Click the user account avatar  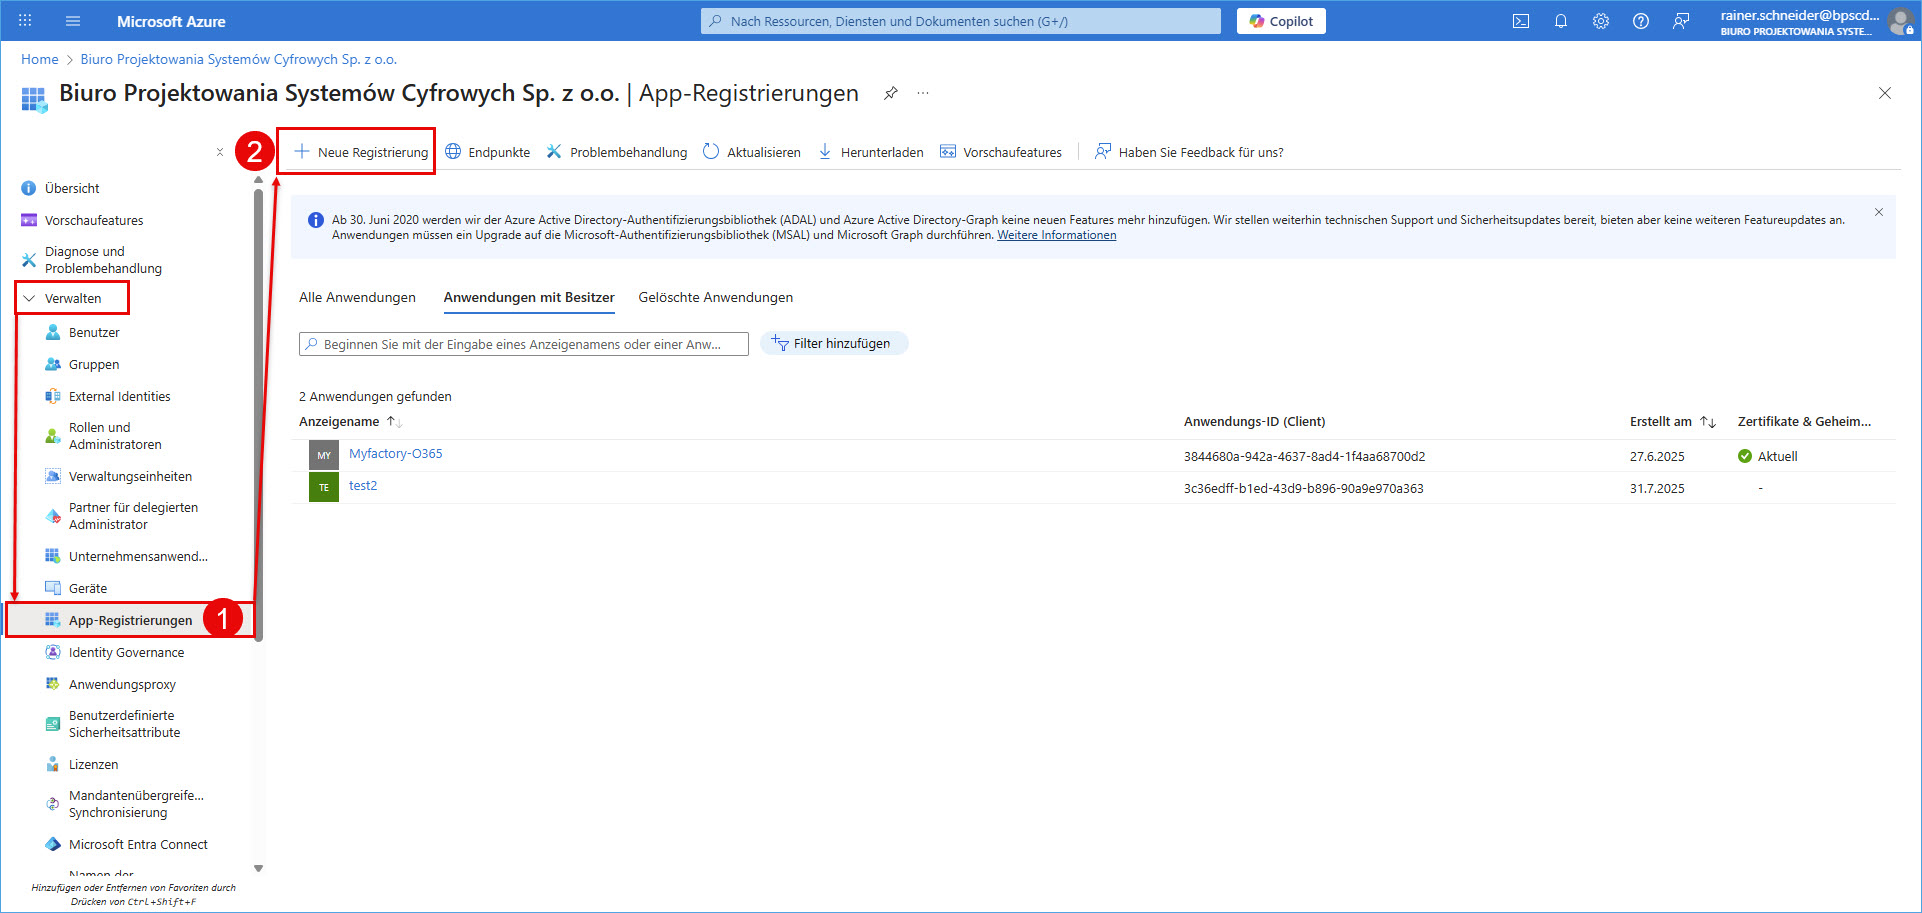[1901, 22]
